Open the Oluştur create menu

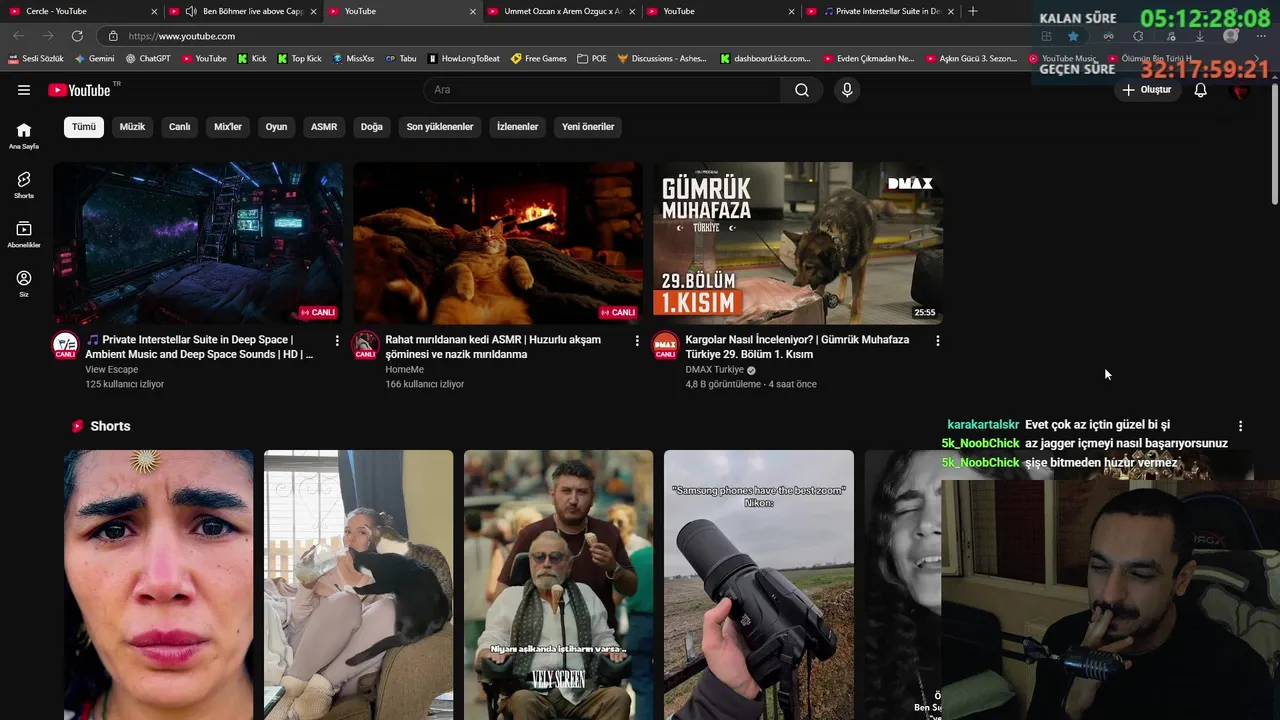click(x=1146, y=90)
